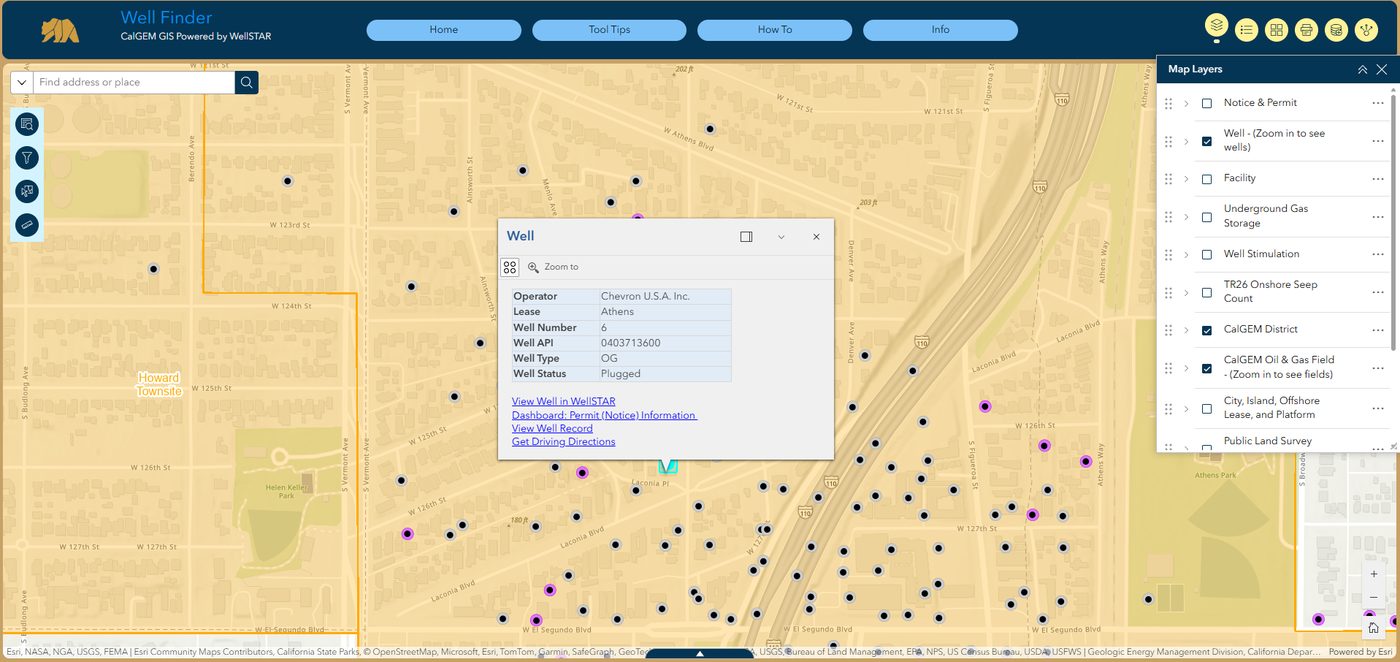
Task: Open the Measure ruler tool
Action: pos(27,225)
